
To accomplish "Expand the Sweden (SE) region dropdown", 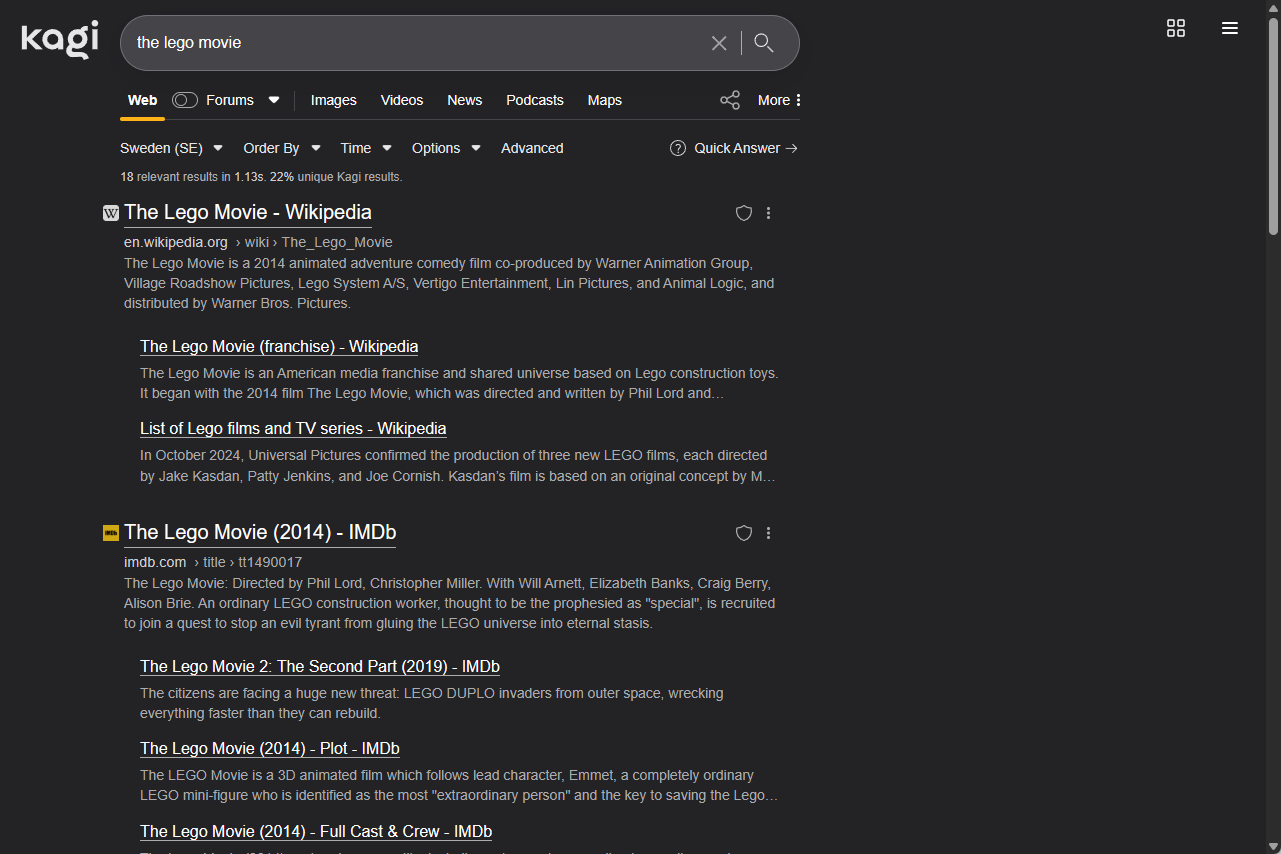I will [x=171, y=148].
